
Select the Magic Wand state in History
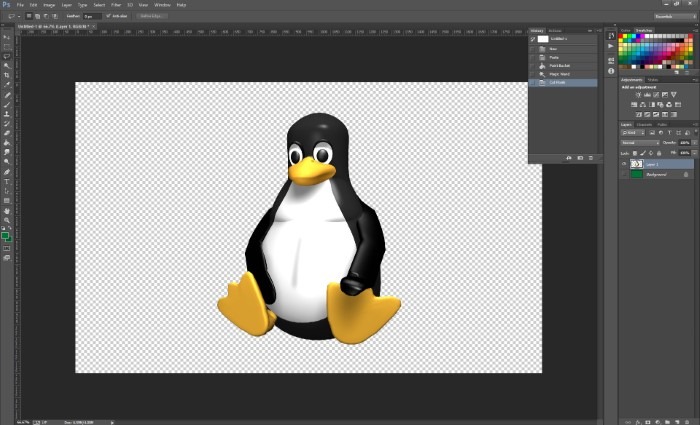click(563, 74)
